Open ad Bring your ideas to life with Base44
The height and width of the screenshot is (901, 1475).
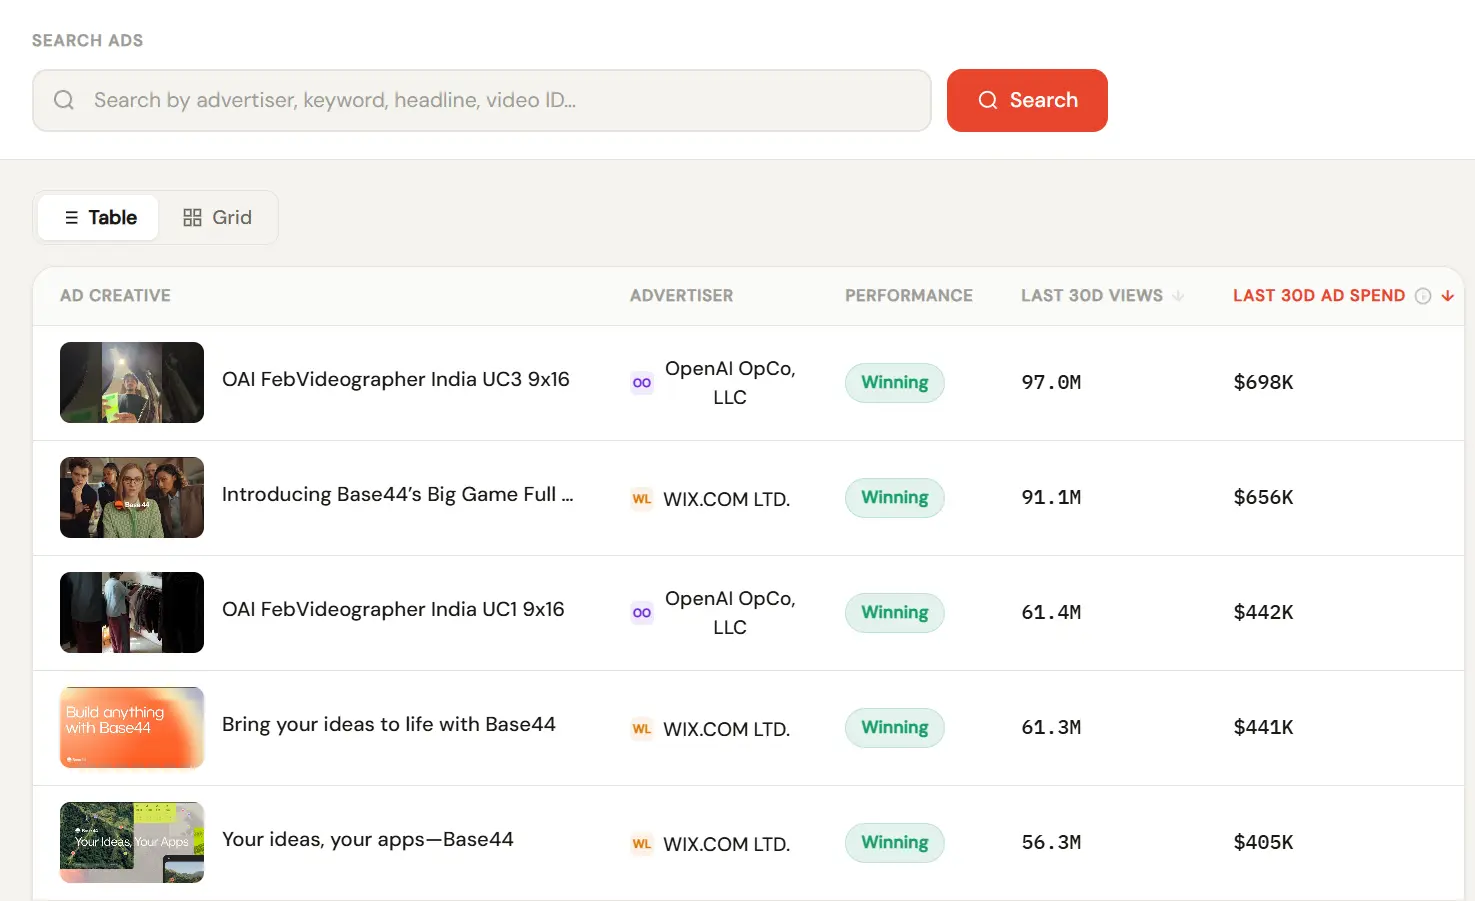coord(389,724)
